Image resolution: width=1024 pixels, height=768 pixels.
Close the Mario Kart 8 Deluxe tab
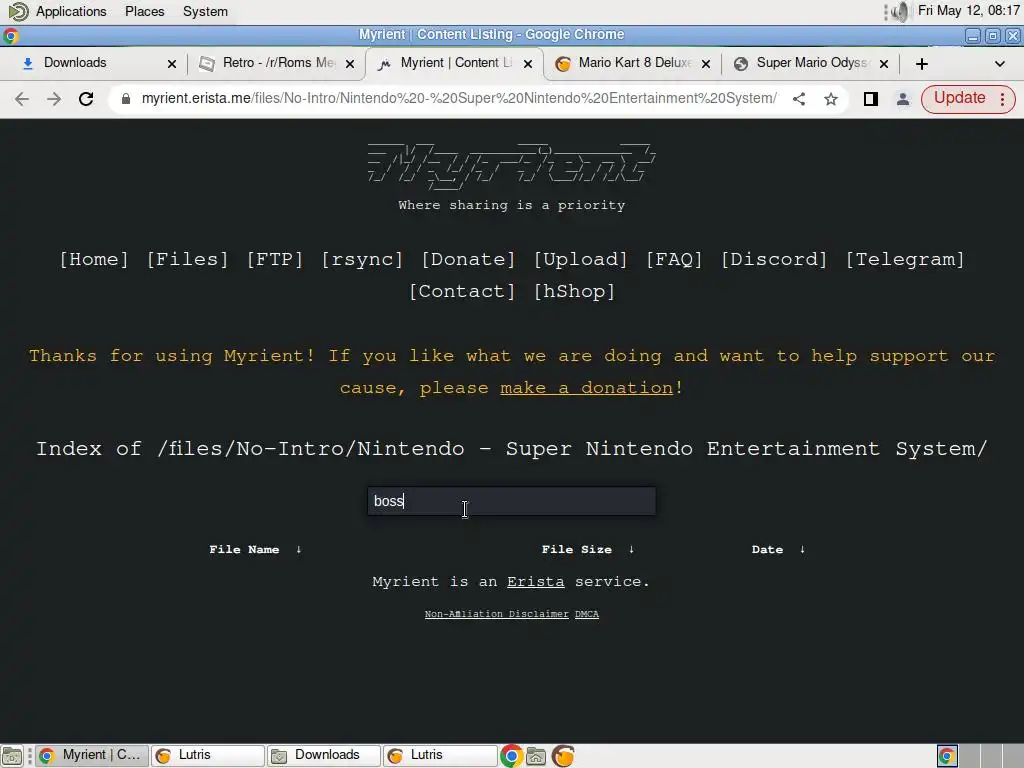[706, 63]
